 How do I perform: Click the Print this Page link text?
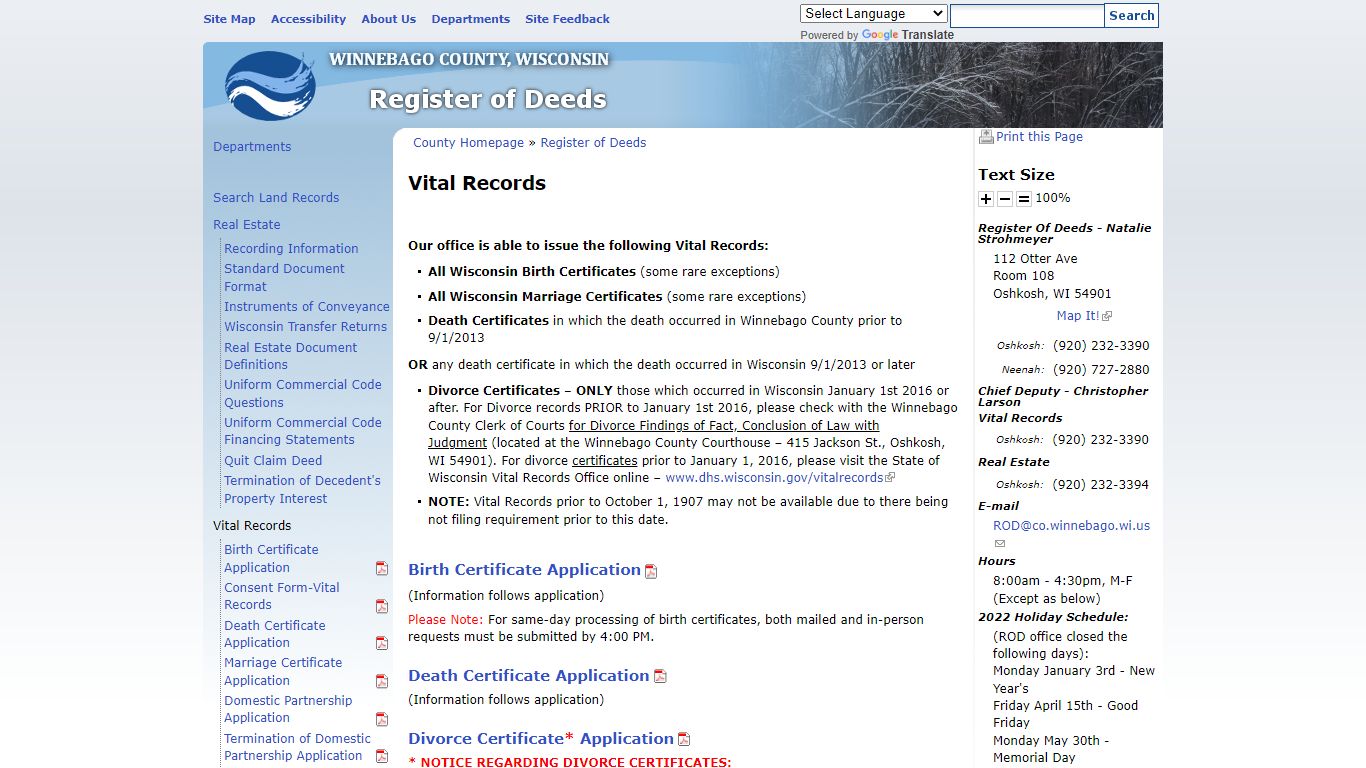1039,137
